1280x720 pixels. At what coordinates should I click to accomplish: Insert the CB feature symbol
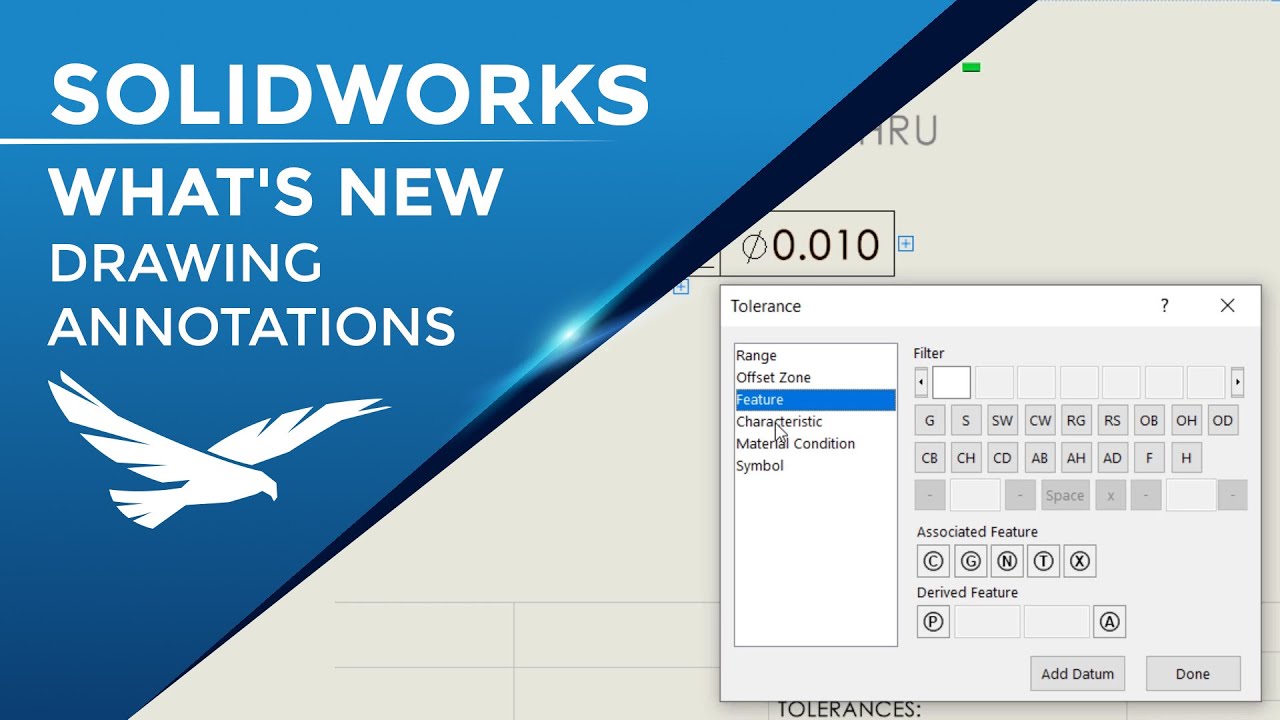(x=930, y=458)
